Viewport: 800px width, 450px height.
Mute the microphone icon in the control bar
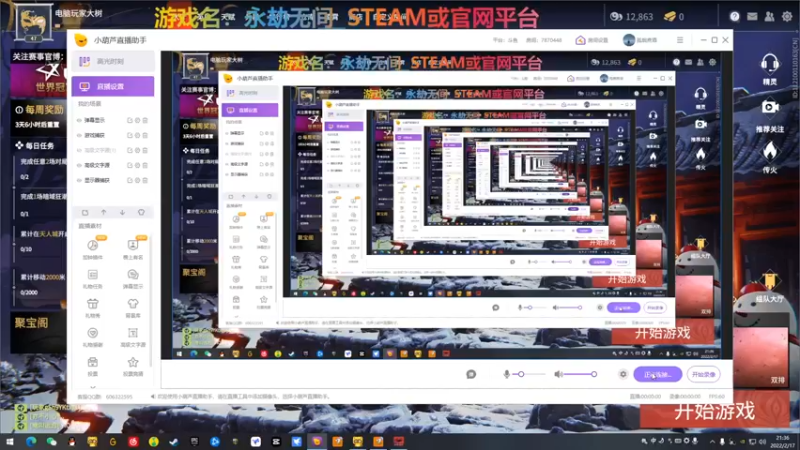click(x=507, y=374)
